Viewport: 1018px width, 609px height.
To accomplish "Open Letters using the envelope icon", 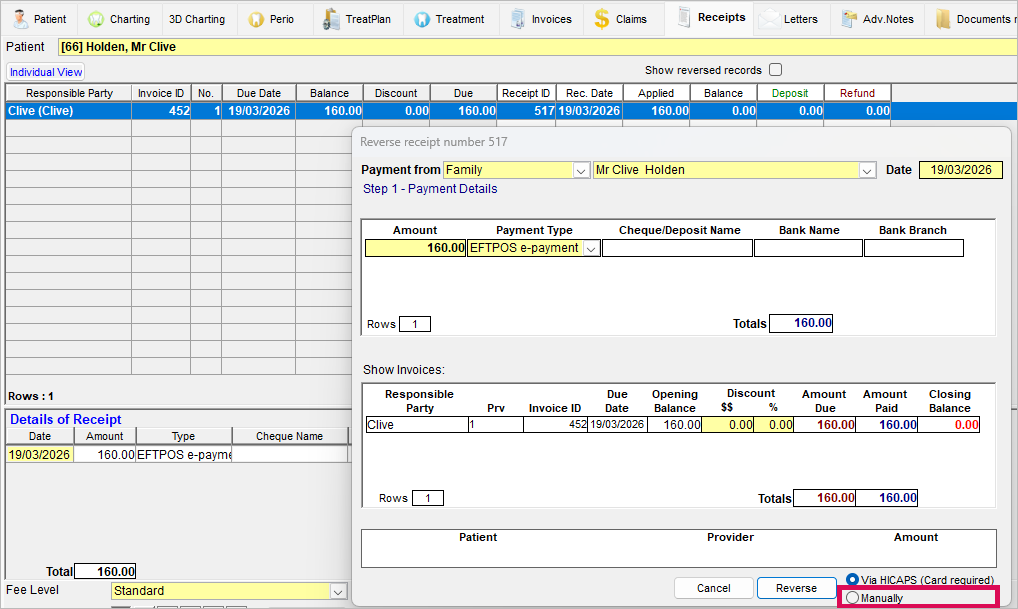I will [769, 19].
